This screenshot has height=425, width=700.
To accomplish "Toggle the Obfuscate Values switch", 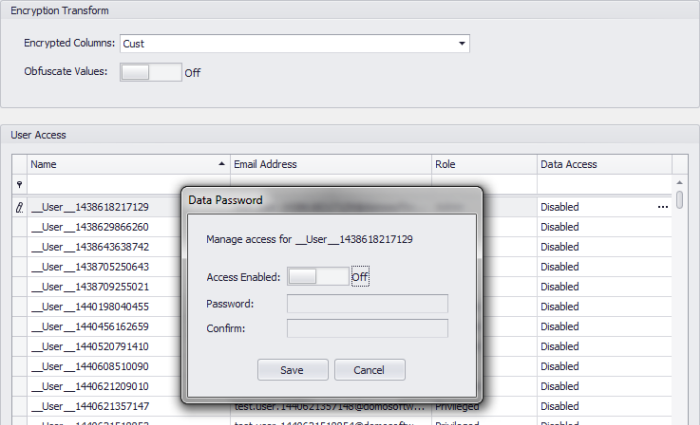I will click(x=151, y=72).
